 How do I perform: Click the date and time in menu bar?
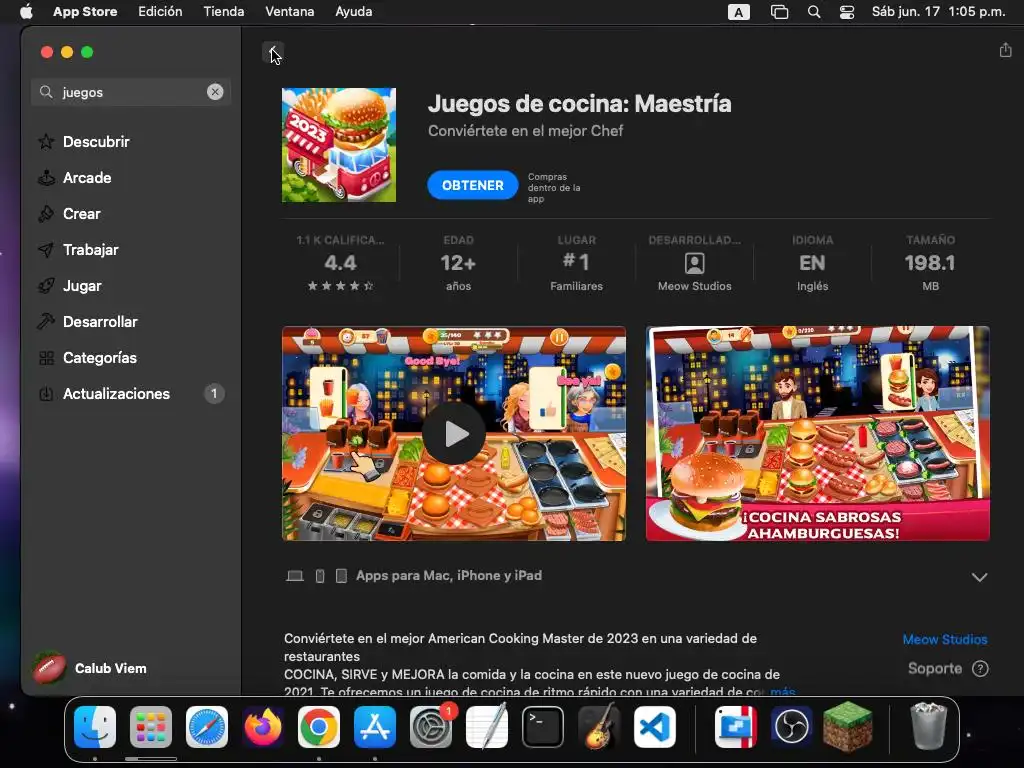(x=938, y=12)
